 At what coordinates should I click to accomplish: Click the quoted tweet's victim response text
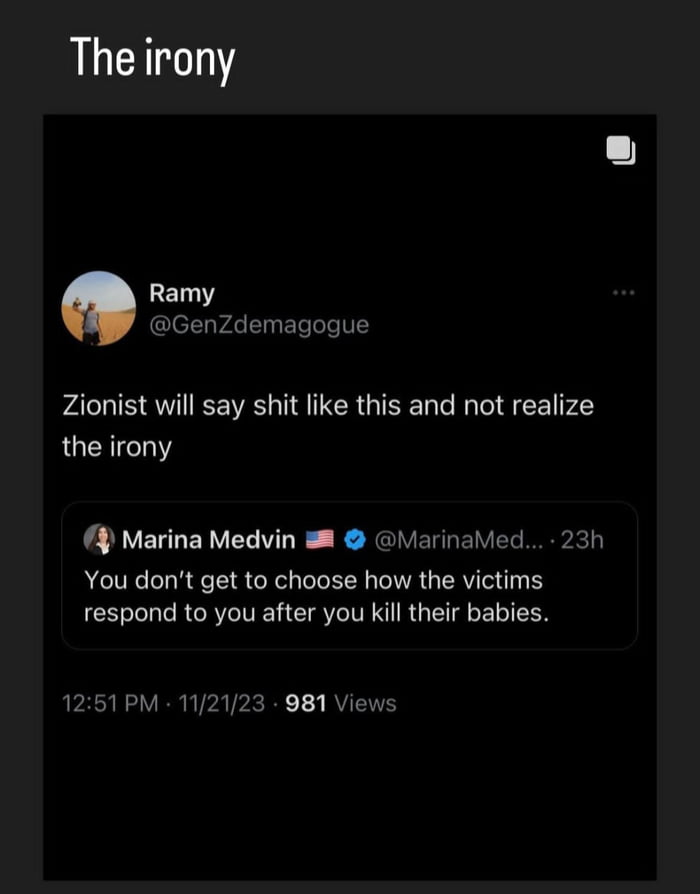coord(311,595)
